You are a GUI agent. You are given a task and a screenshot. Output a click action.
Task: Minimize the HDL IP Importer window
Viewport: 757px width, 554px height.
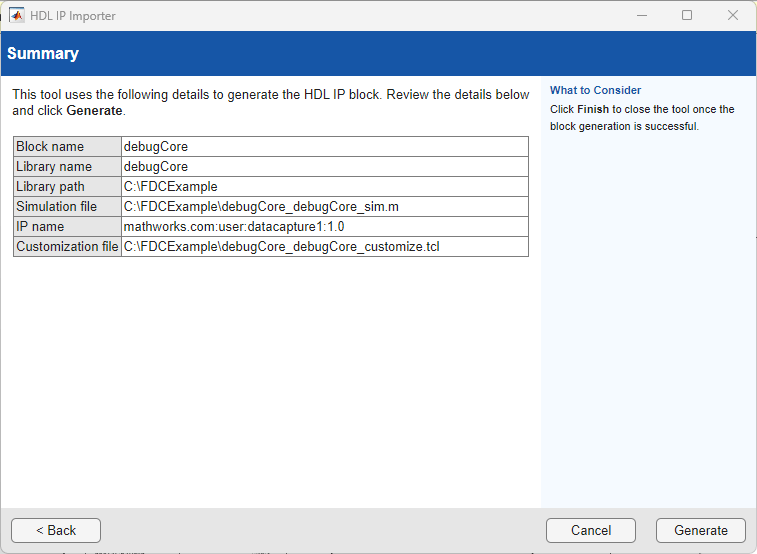point(641,15)
